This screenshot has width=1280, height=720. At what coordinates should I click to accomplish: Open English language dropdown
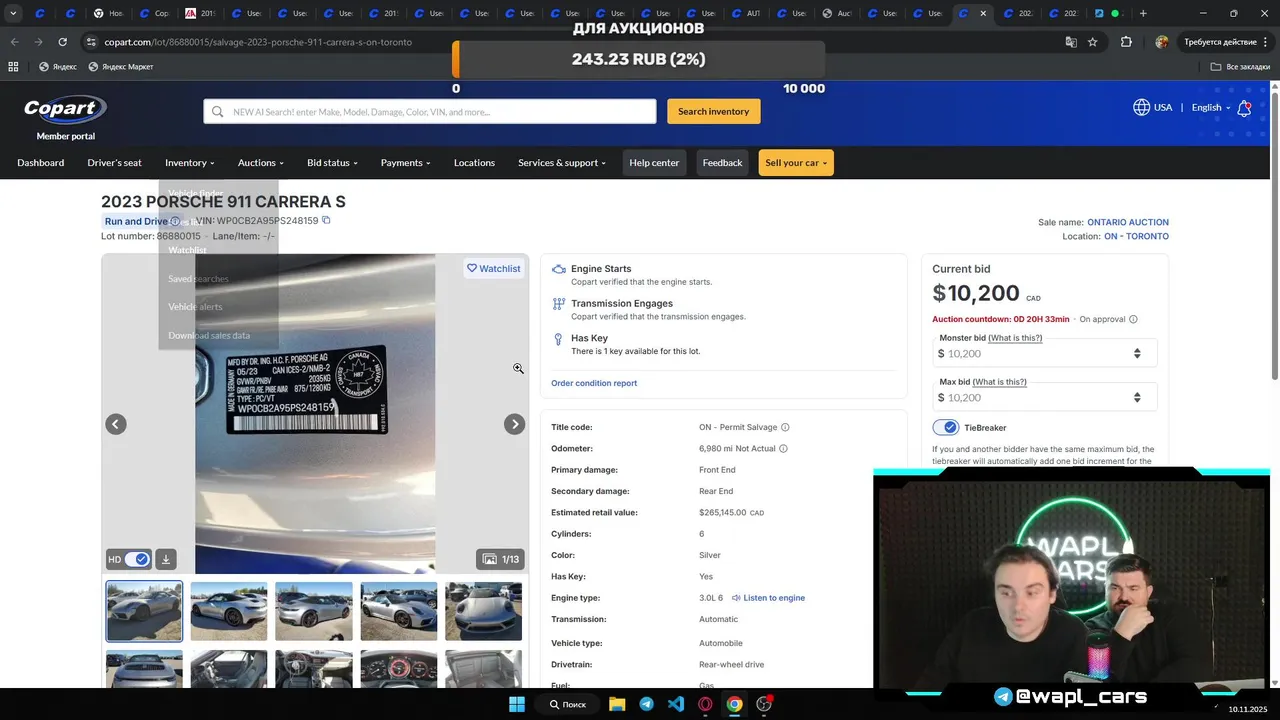click(x=1210, y=107)
